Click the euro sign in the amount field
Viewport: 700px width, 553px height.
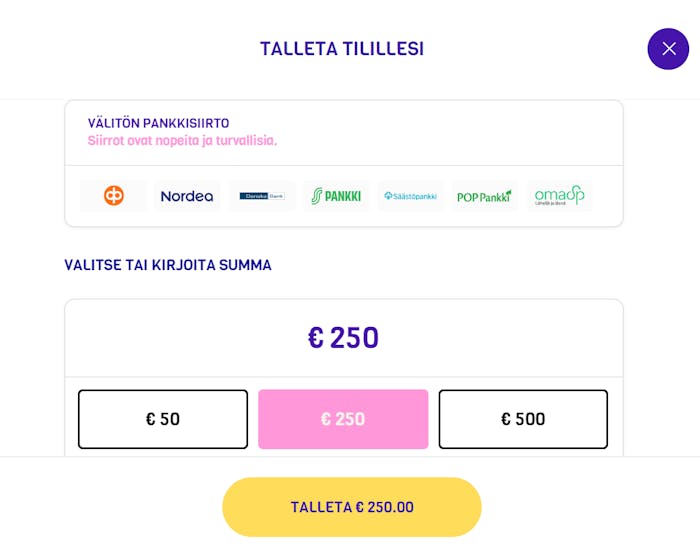coord(316,337)
